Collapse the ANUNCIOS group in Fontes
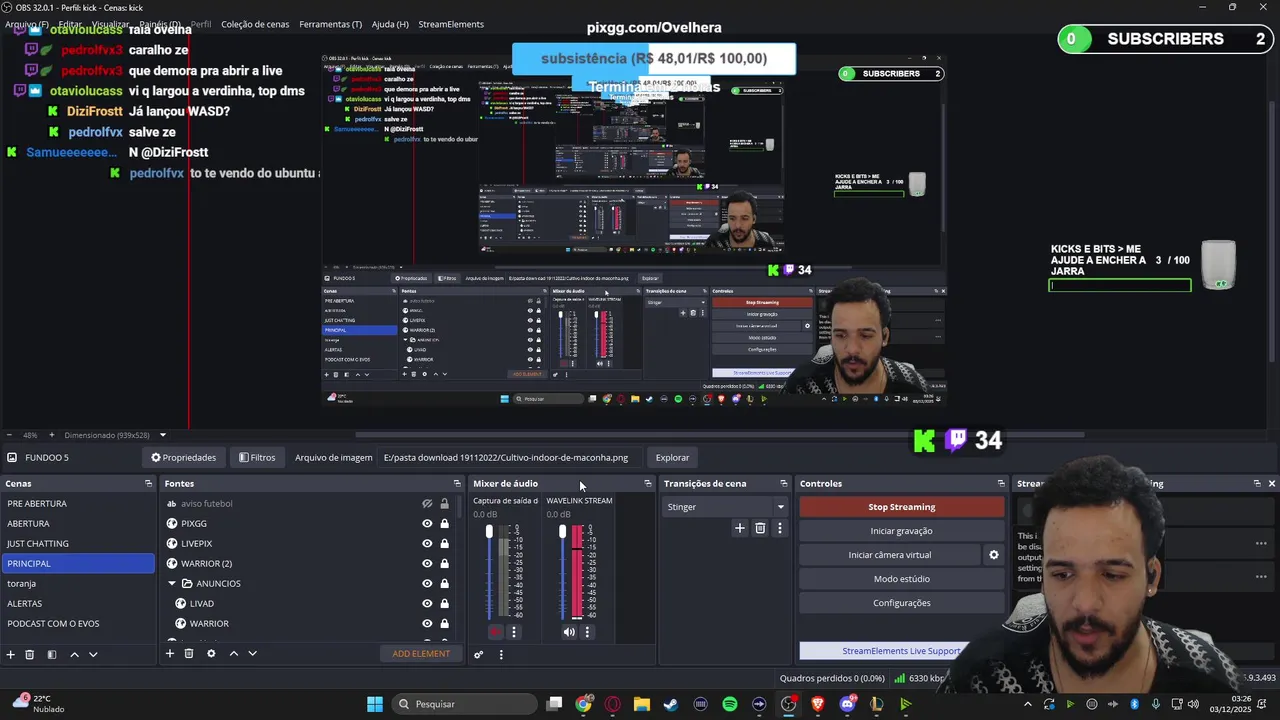 click(172, 584)
